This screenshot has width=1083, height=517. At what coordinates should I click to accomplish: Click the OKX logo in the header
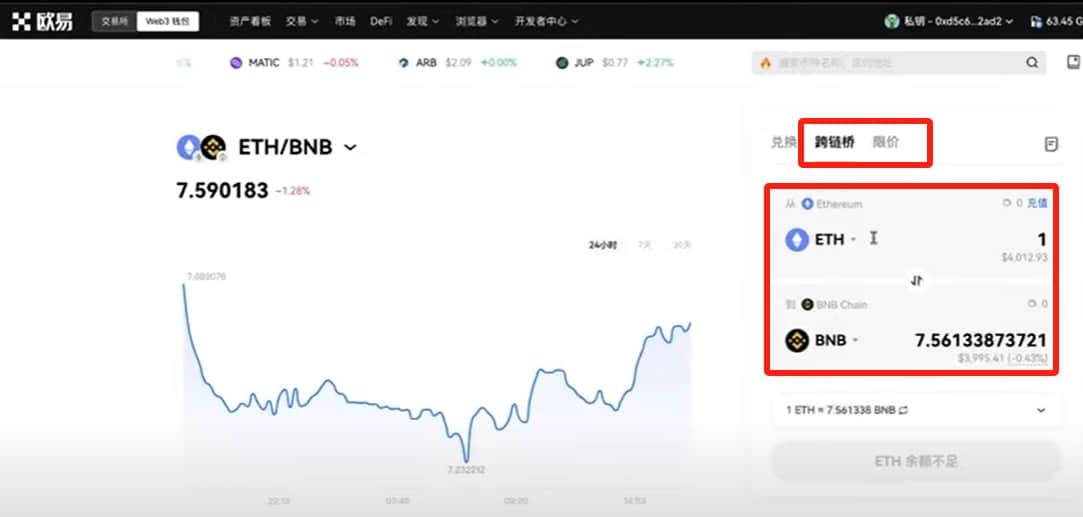tap(41, 21)
